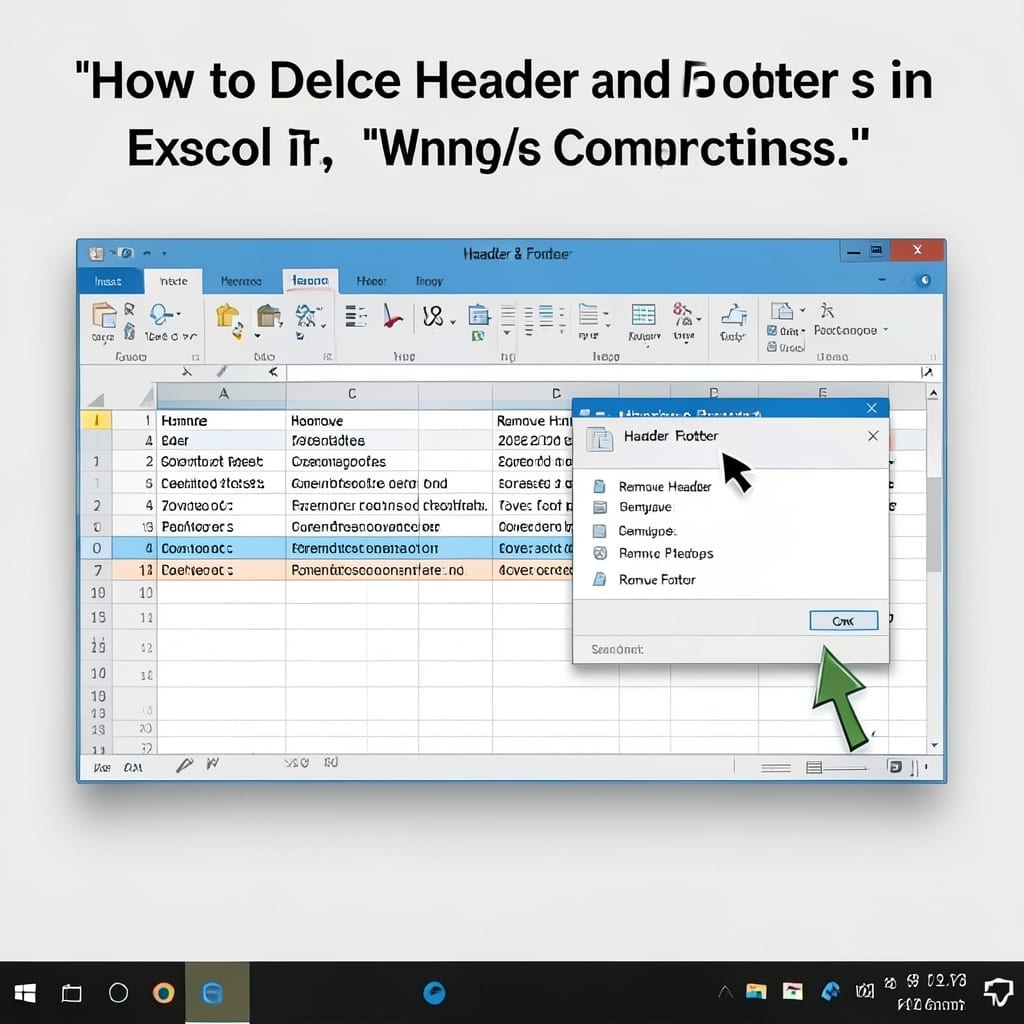This screenshot has width=1024, height=1024.
Task: Click the pencil icon in status bar
Action: coord(185,765)
